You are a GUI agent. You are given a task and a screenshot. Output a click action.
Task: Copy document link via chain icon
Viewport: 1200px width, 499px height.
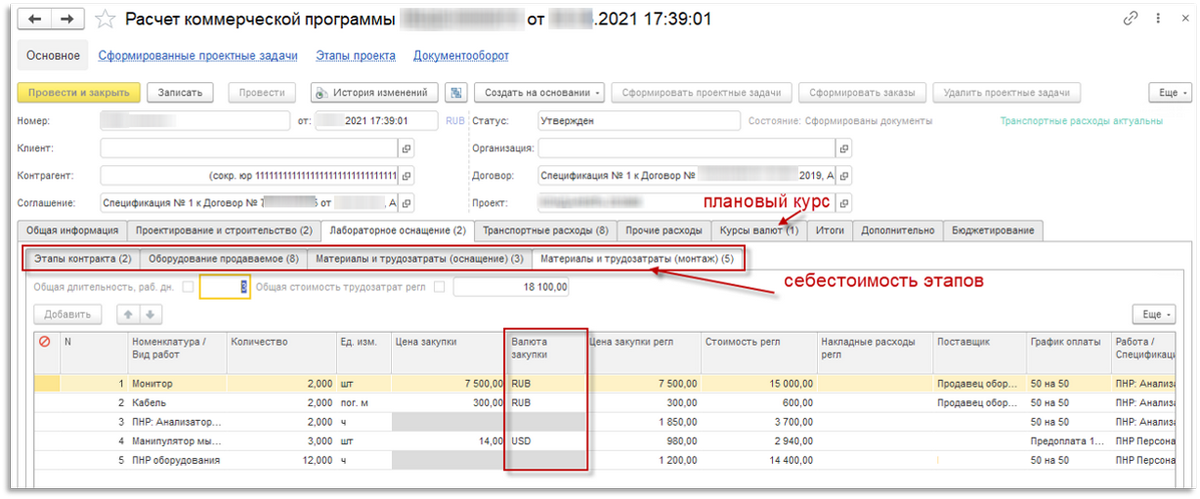pos(1132,19)
